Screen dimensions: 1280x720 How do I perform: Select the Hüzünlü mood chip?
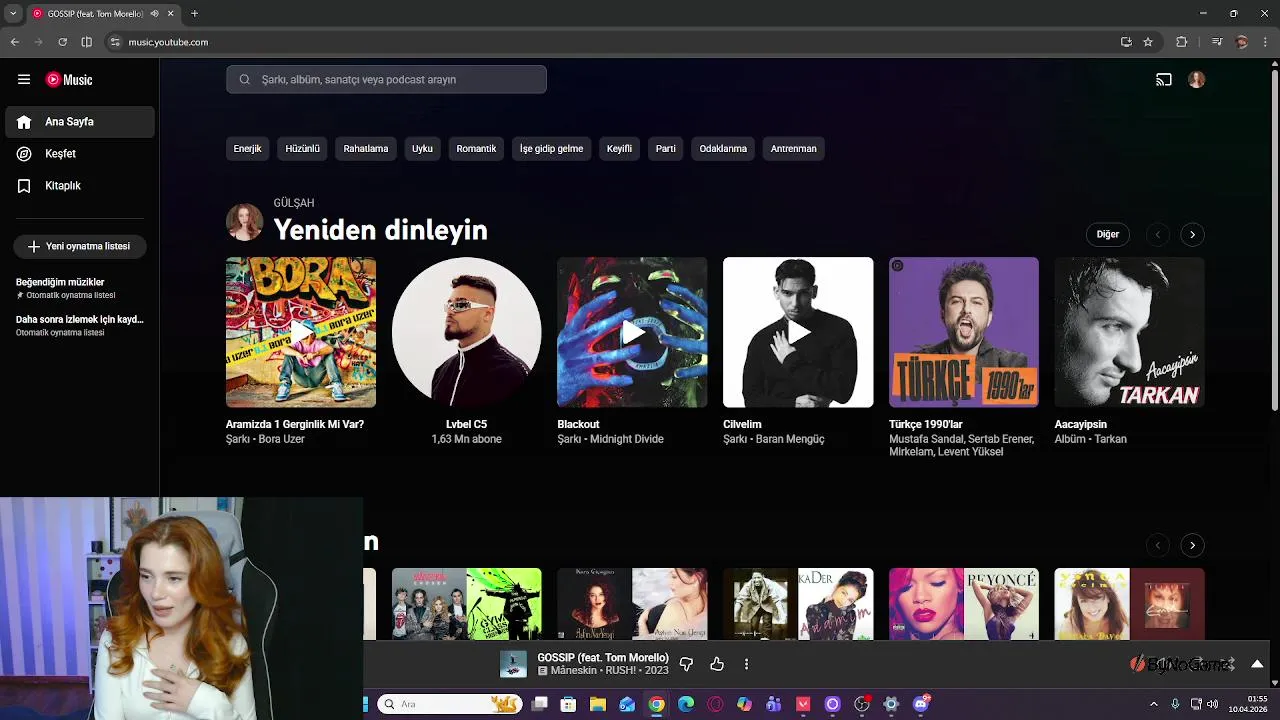pyautogui.click(x=302, y=148)
